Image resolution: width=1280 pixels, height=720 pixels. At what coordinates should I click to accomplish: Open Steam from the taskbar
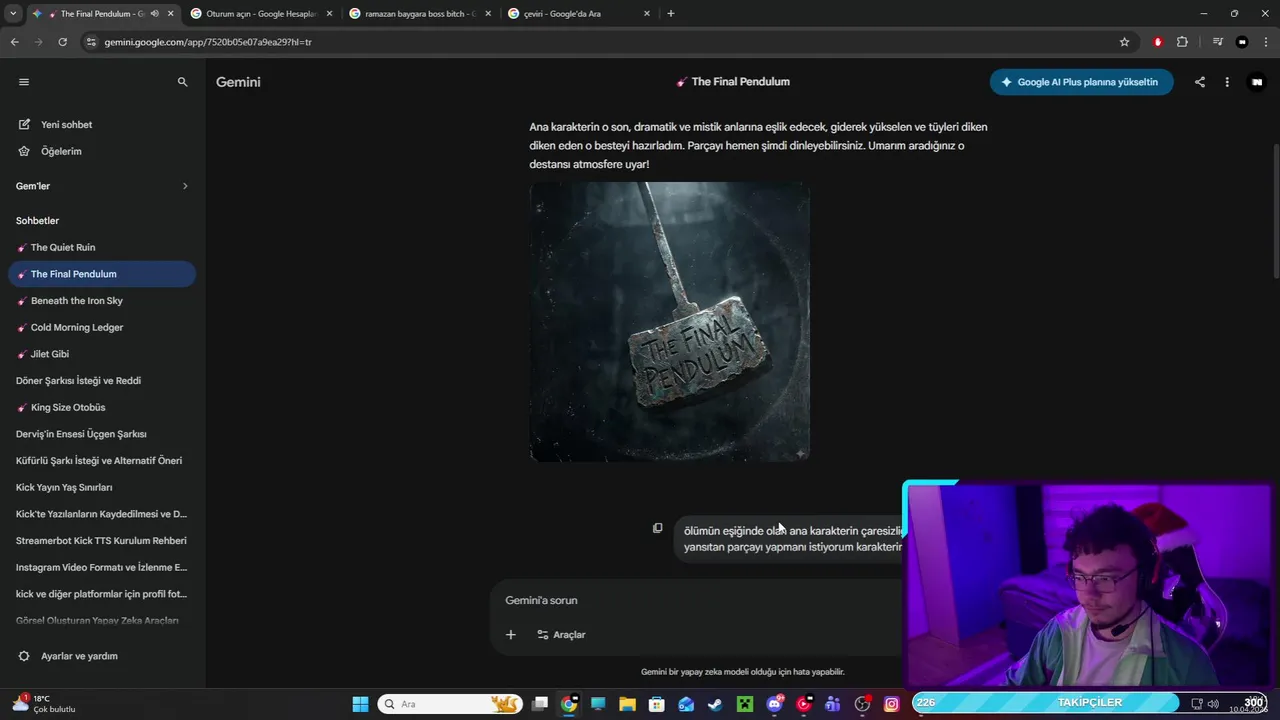[715, 704]
